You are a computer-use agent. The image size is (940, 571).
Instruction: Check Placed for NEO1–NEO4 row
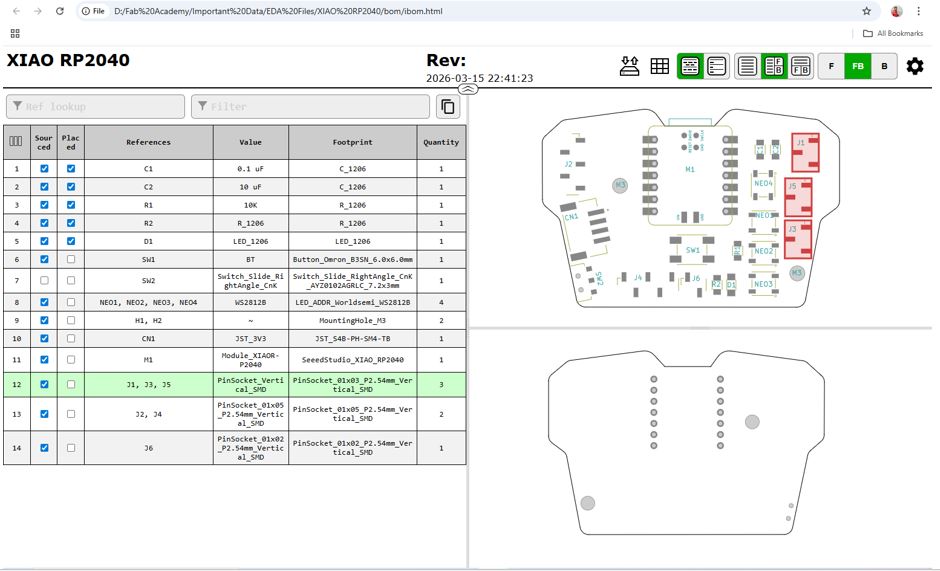pos(71,302)
